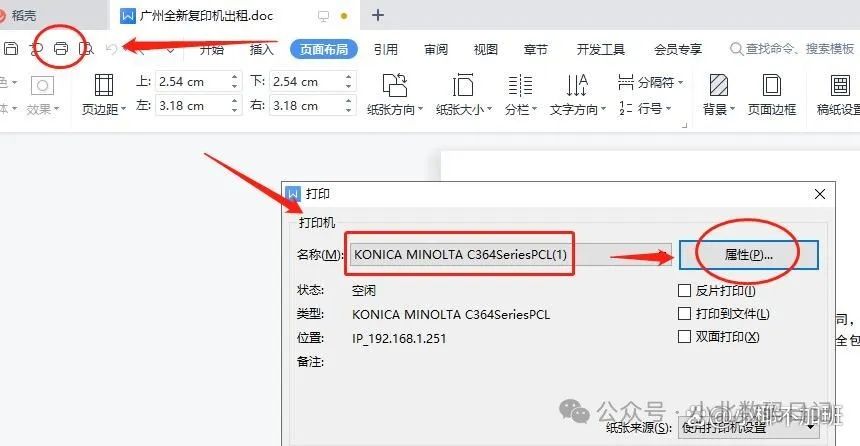Click the print icon in quick toolbar
The image size is (860, 446).
61,49
